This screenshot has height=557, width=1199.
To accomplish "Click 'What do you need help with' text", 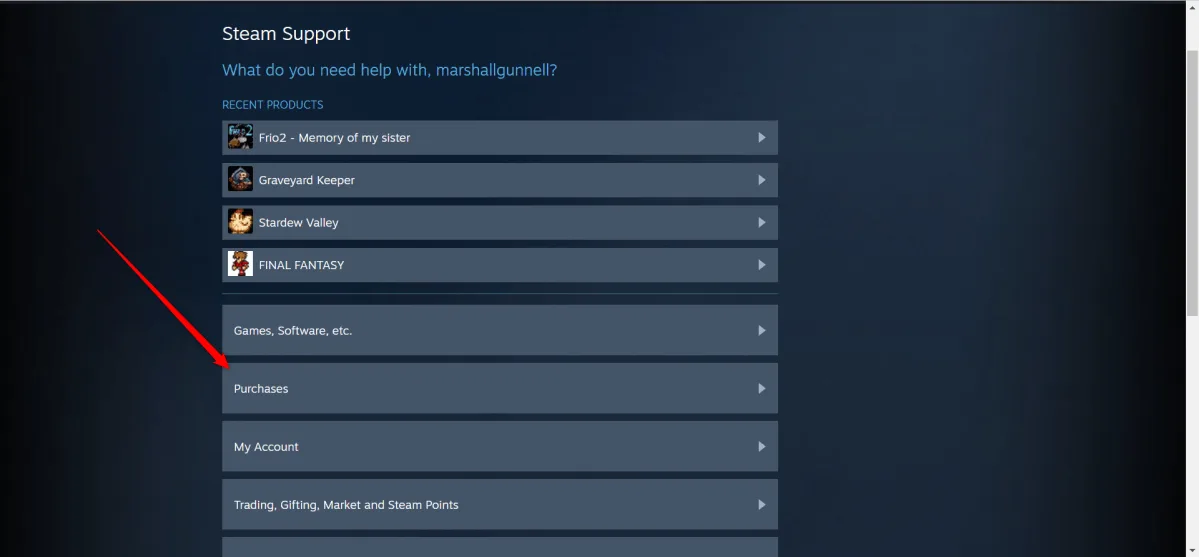I will coord(389,70).
